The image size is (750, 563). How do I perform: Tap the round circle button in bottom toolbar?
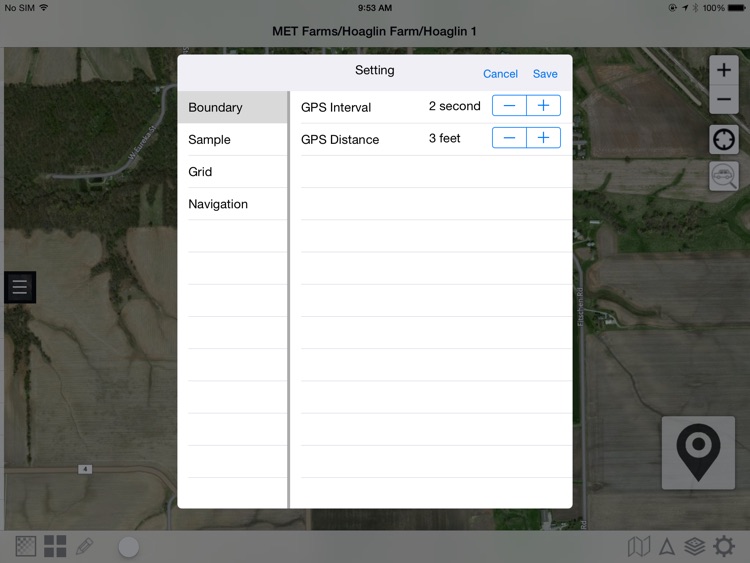tap(129, 547)
